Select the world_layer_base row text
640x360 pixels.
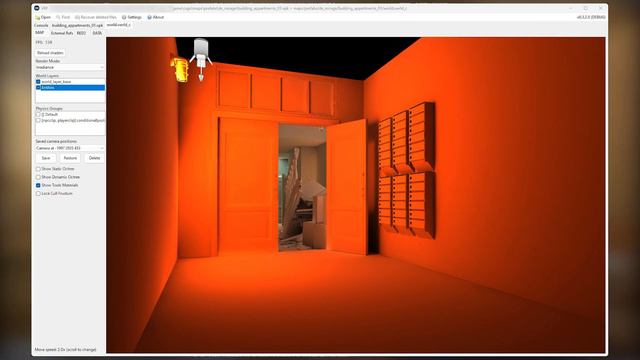click(56, 82)
